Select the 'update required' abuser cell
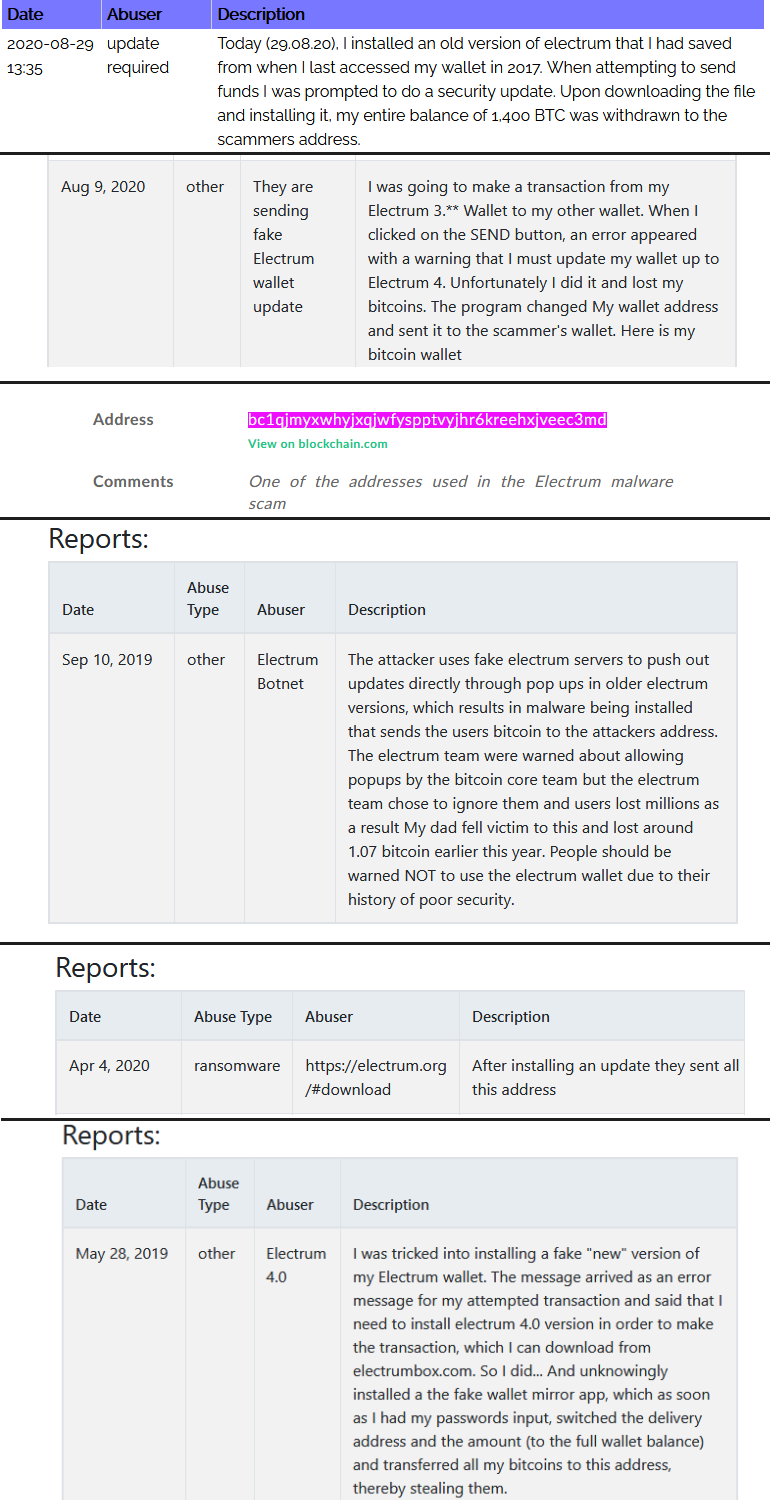The image size is (770, 1500). [x=137, y=56]
